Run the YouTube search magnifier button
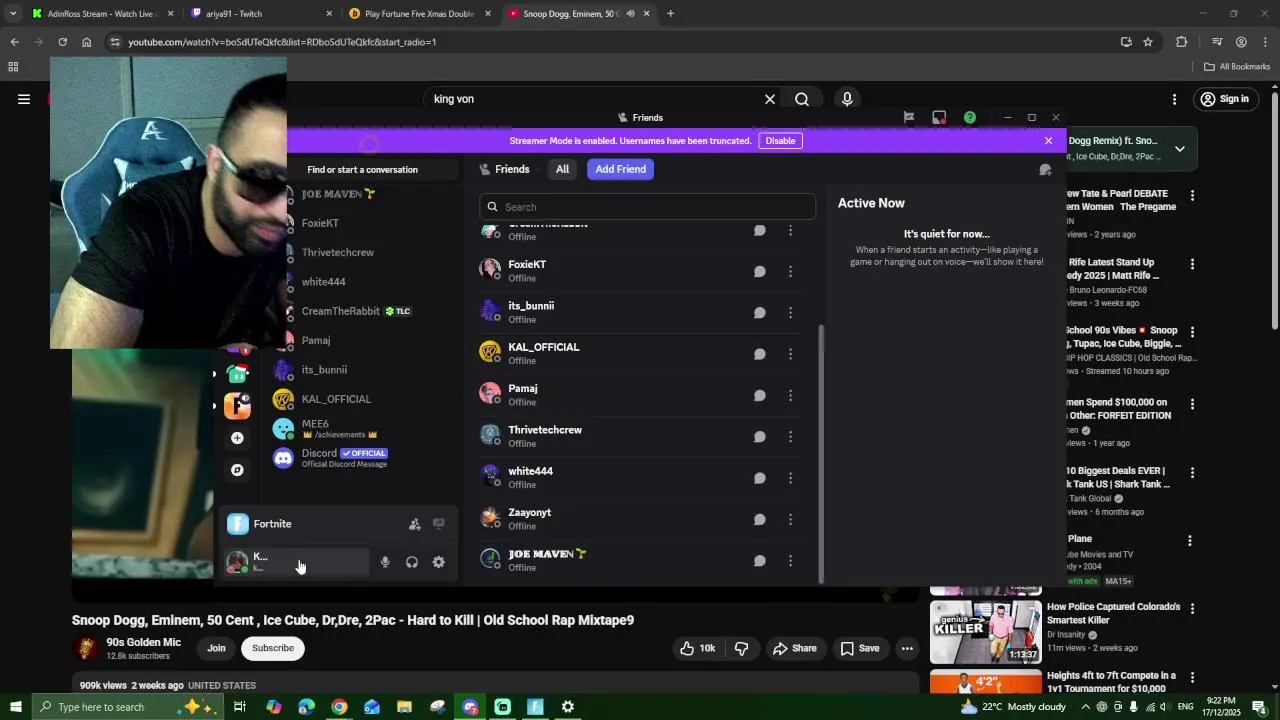The image size is (1280, 720). click(802, 99)
